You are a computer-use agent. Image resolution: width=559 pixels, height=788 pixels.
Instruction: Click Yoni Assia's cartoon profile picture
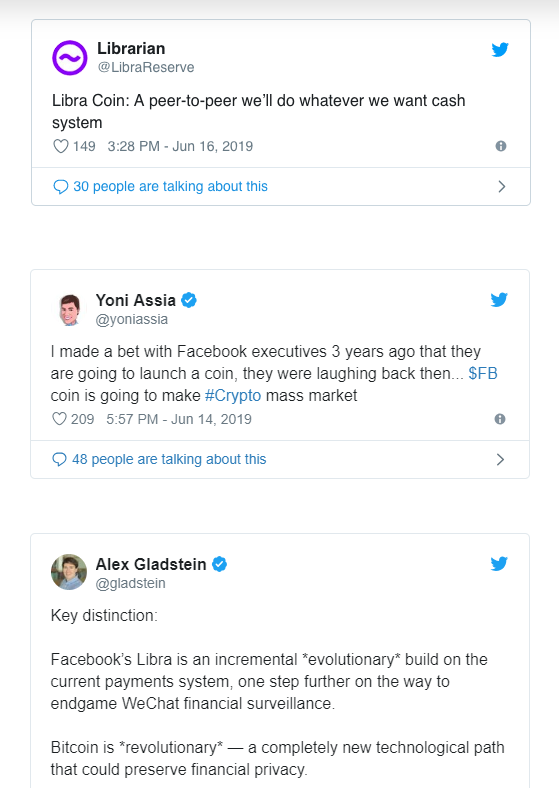(70, 310)
